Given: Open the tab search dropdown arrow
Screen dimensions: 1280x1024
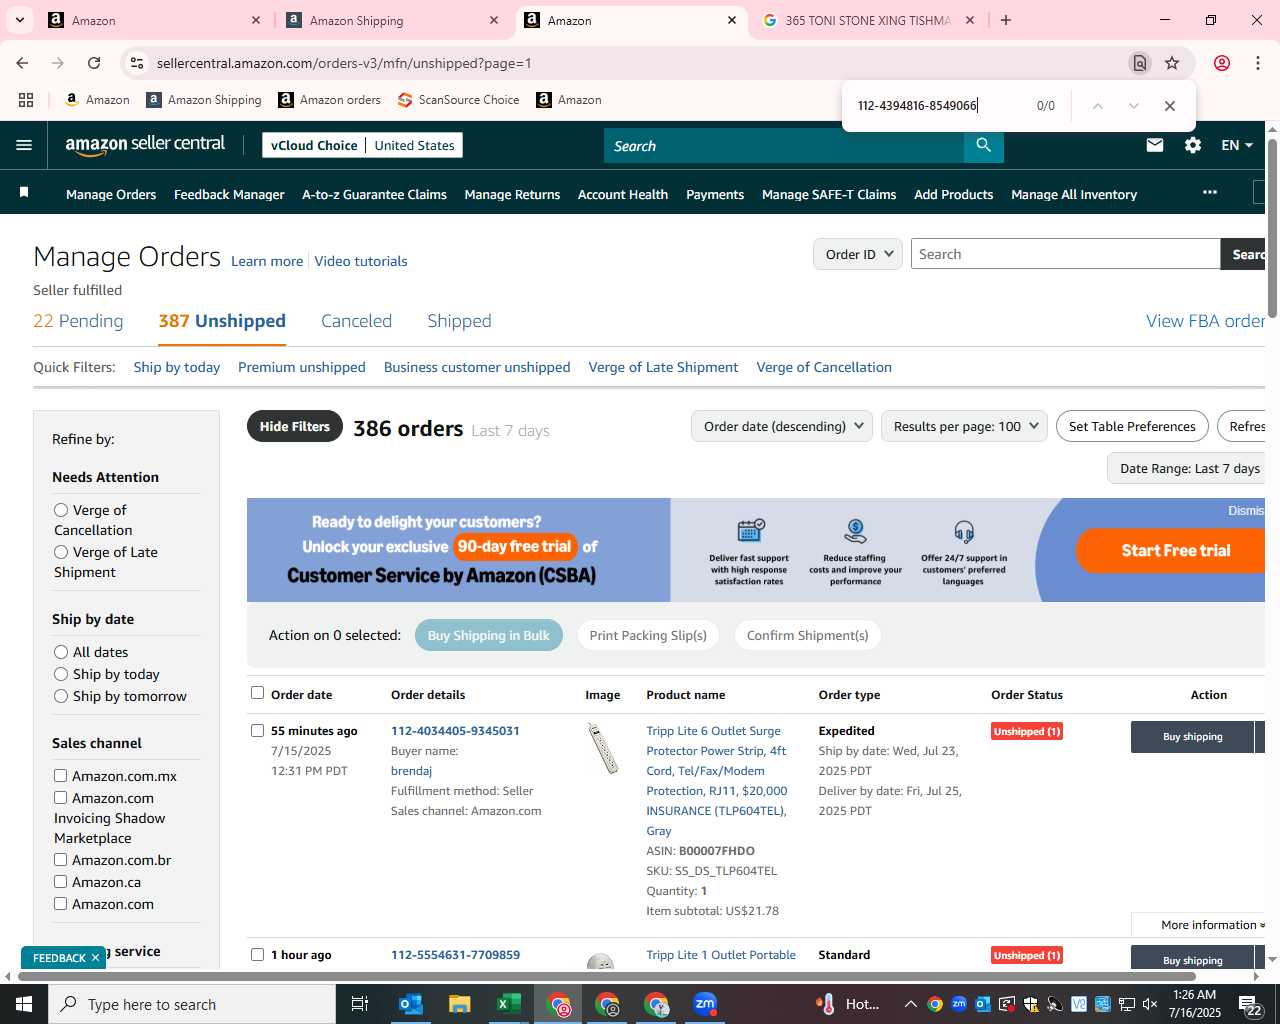Looking at the screenshot, I should [20, 20].
